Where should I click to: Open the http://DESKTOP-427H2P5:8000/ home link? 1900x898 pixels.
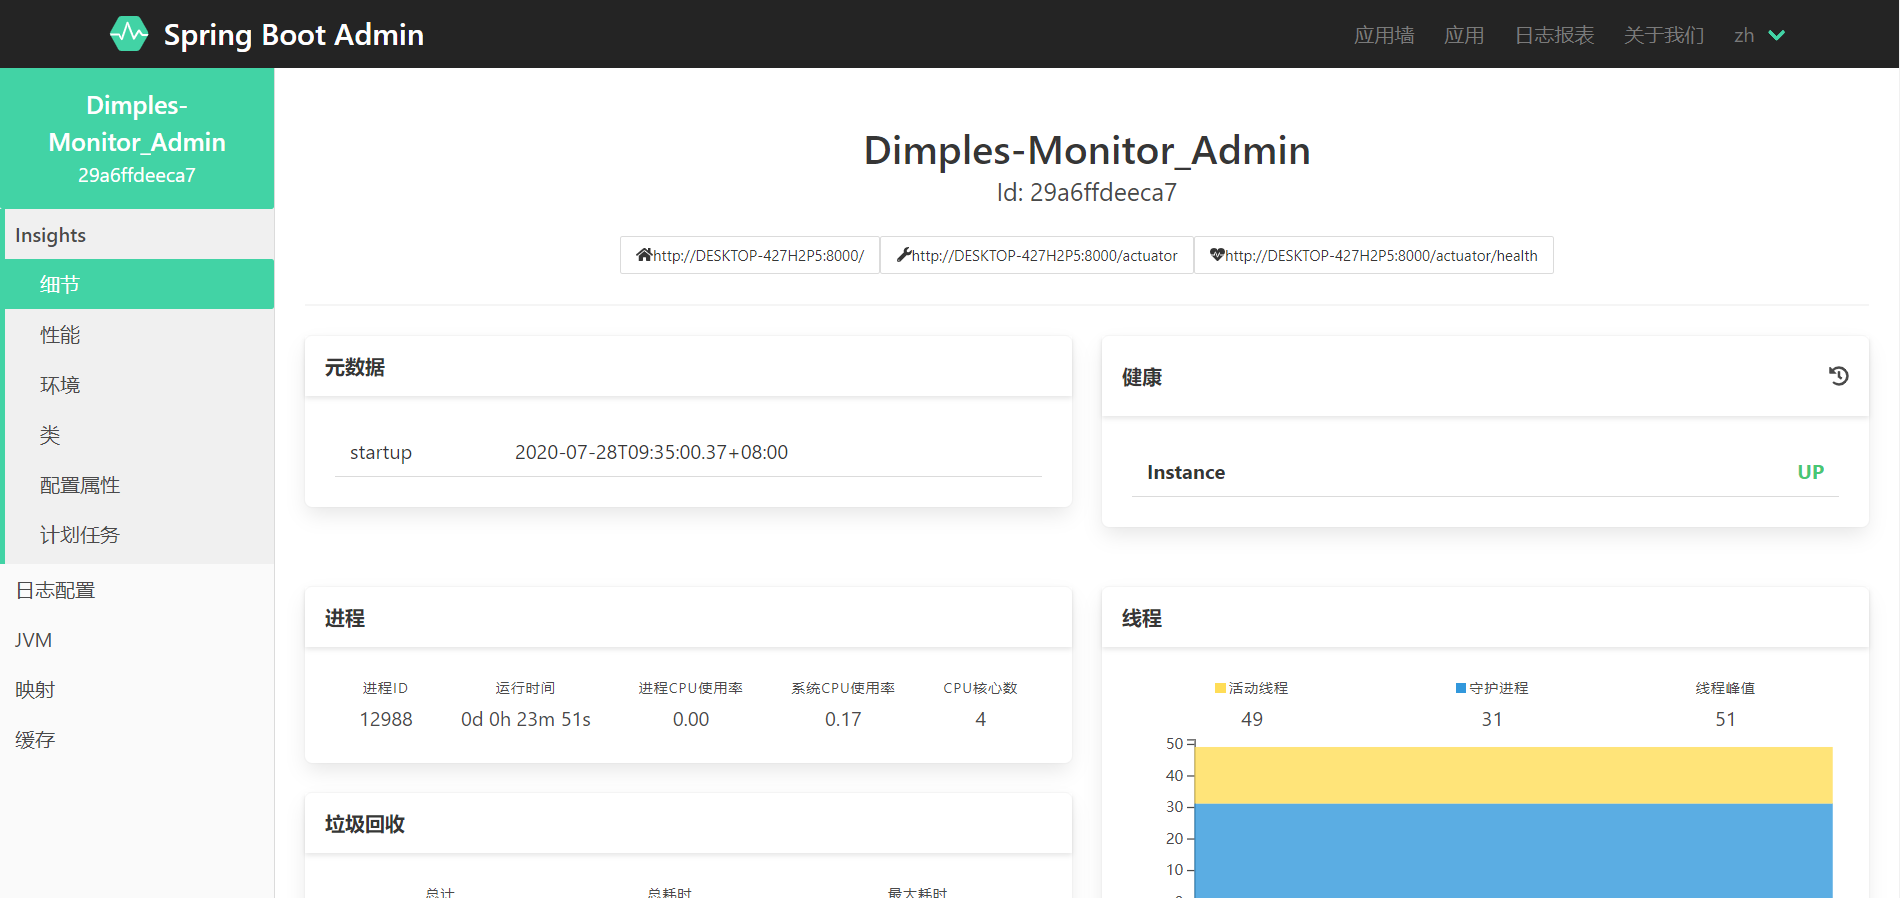coord(750,255)
